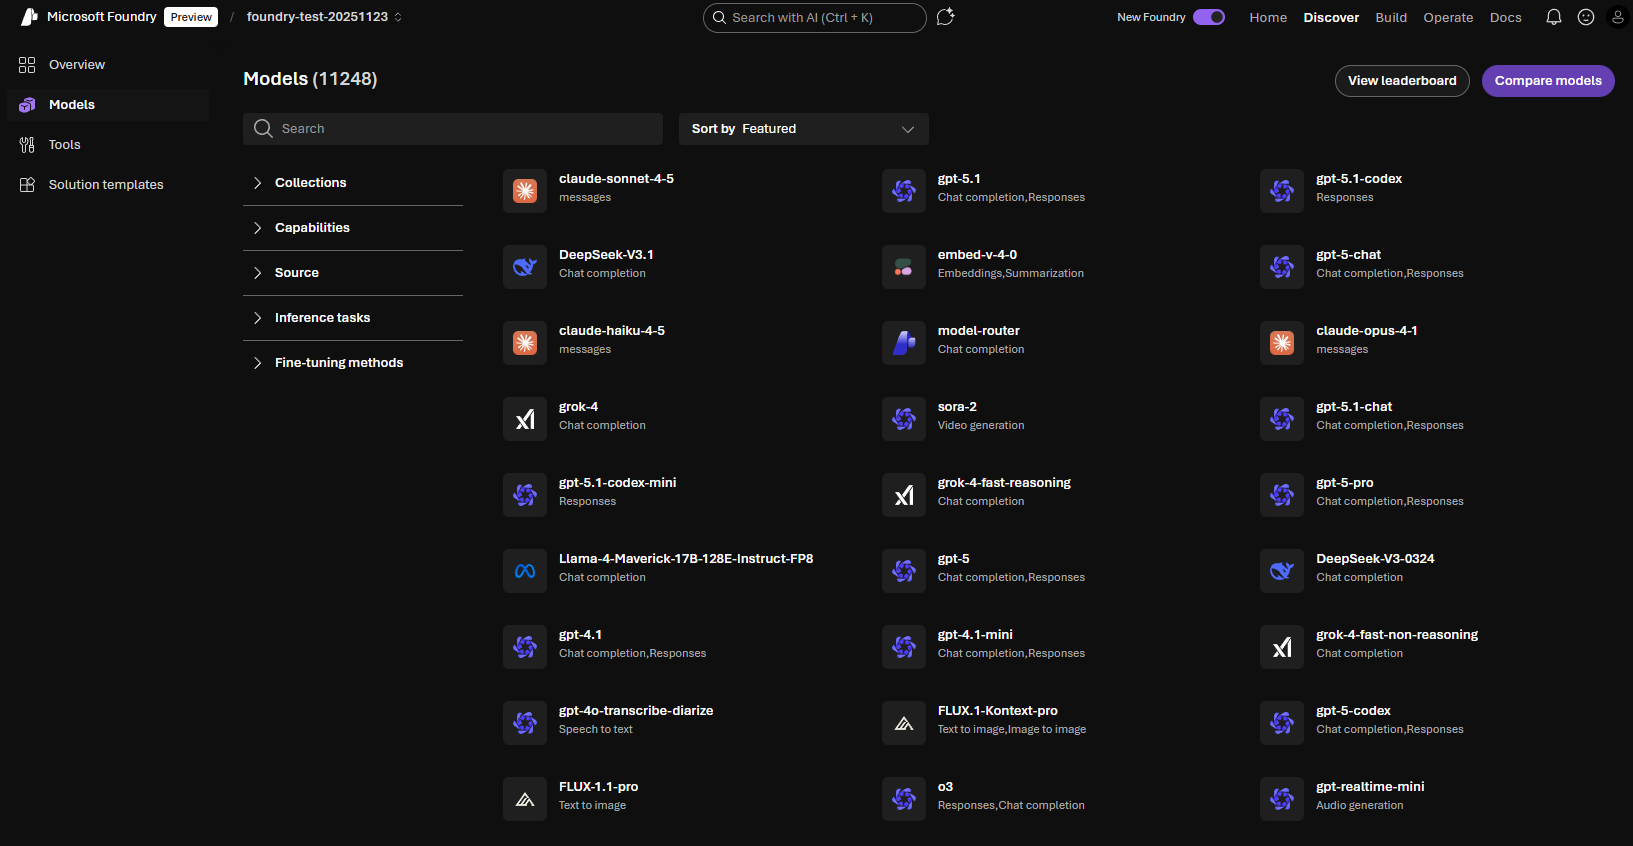Expand the Collections filter section

click(353, 183)
